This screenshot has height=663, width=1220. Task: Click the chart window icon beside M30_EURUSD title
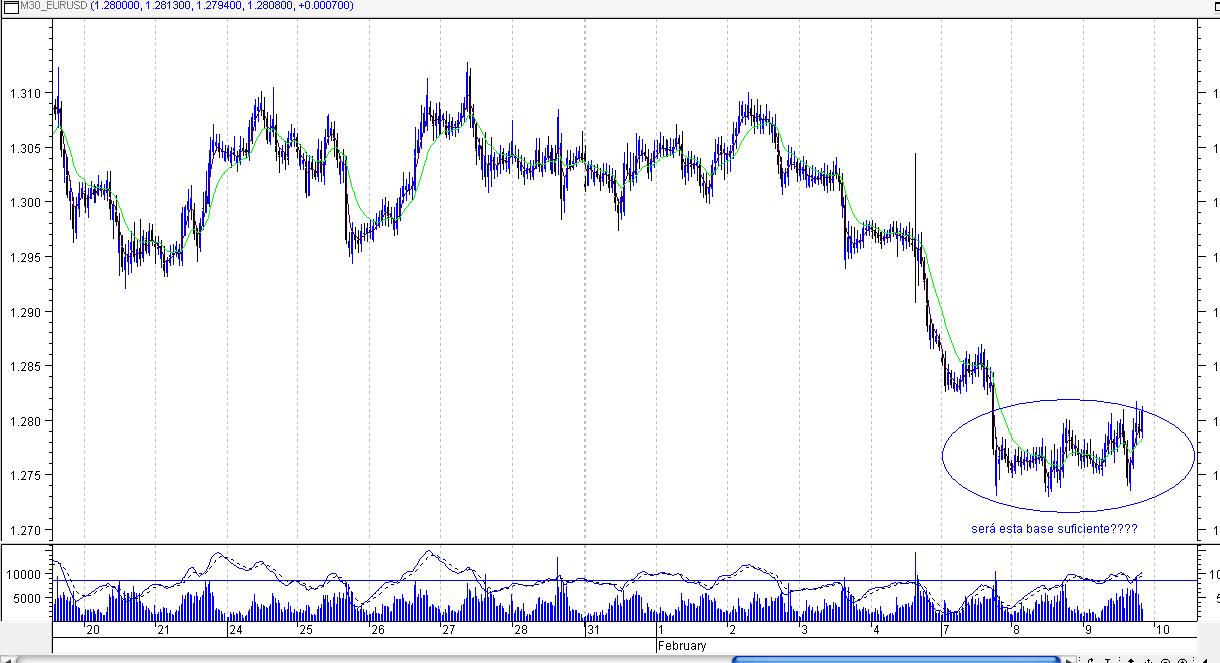10,6
